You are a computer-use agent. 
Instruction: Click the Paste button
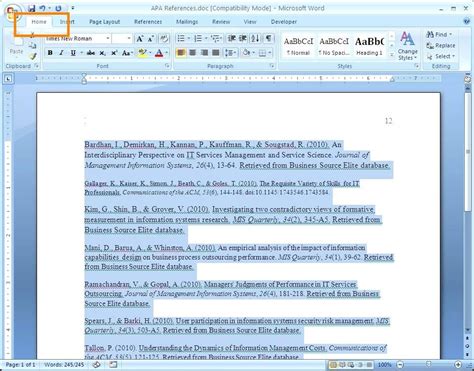click(16, 47)
